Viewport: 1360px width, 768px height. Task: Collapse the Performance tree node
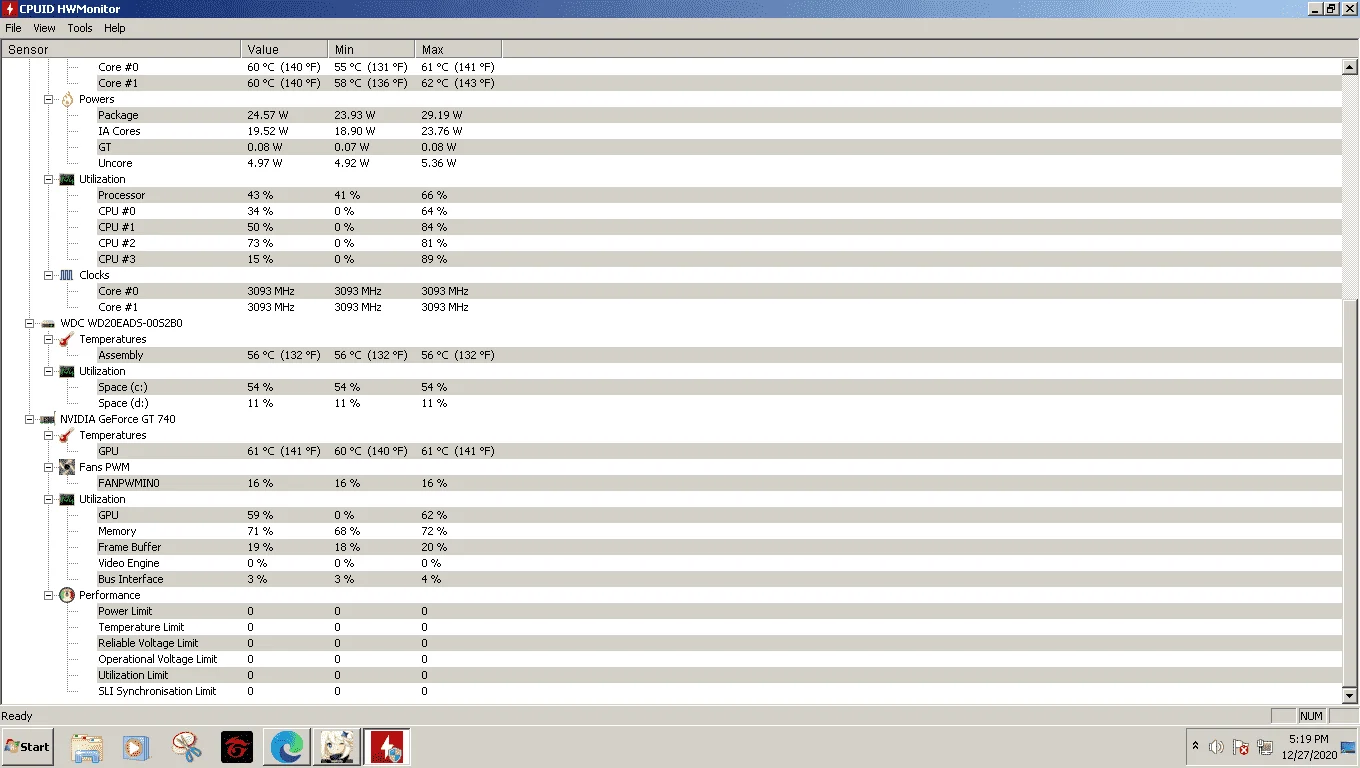pyautogui.click(x=48, y=595)
